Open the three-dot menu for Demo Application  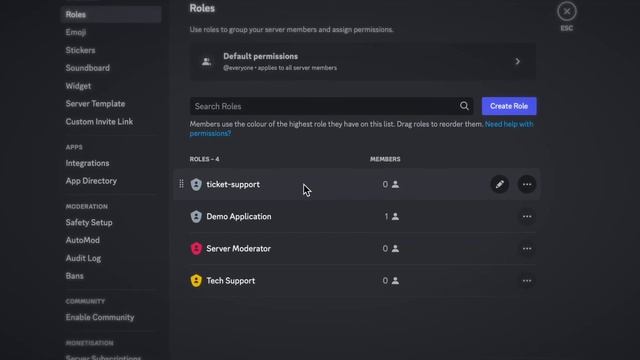pos(527,217)
